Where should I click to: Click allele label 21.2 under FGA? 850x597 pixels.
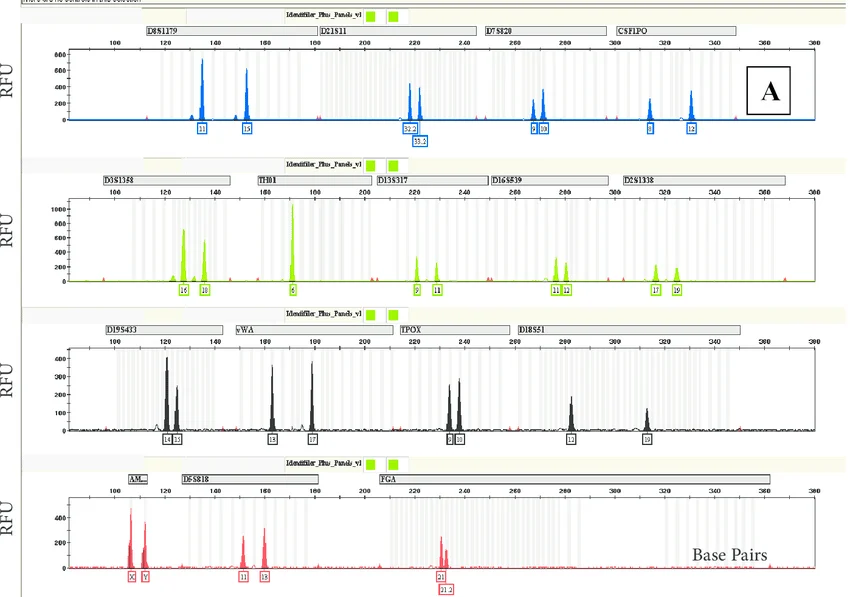[446, 590]
